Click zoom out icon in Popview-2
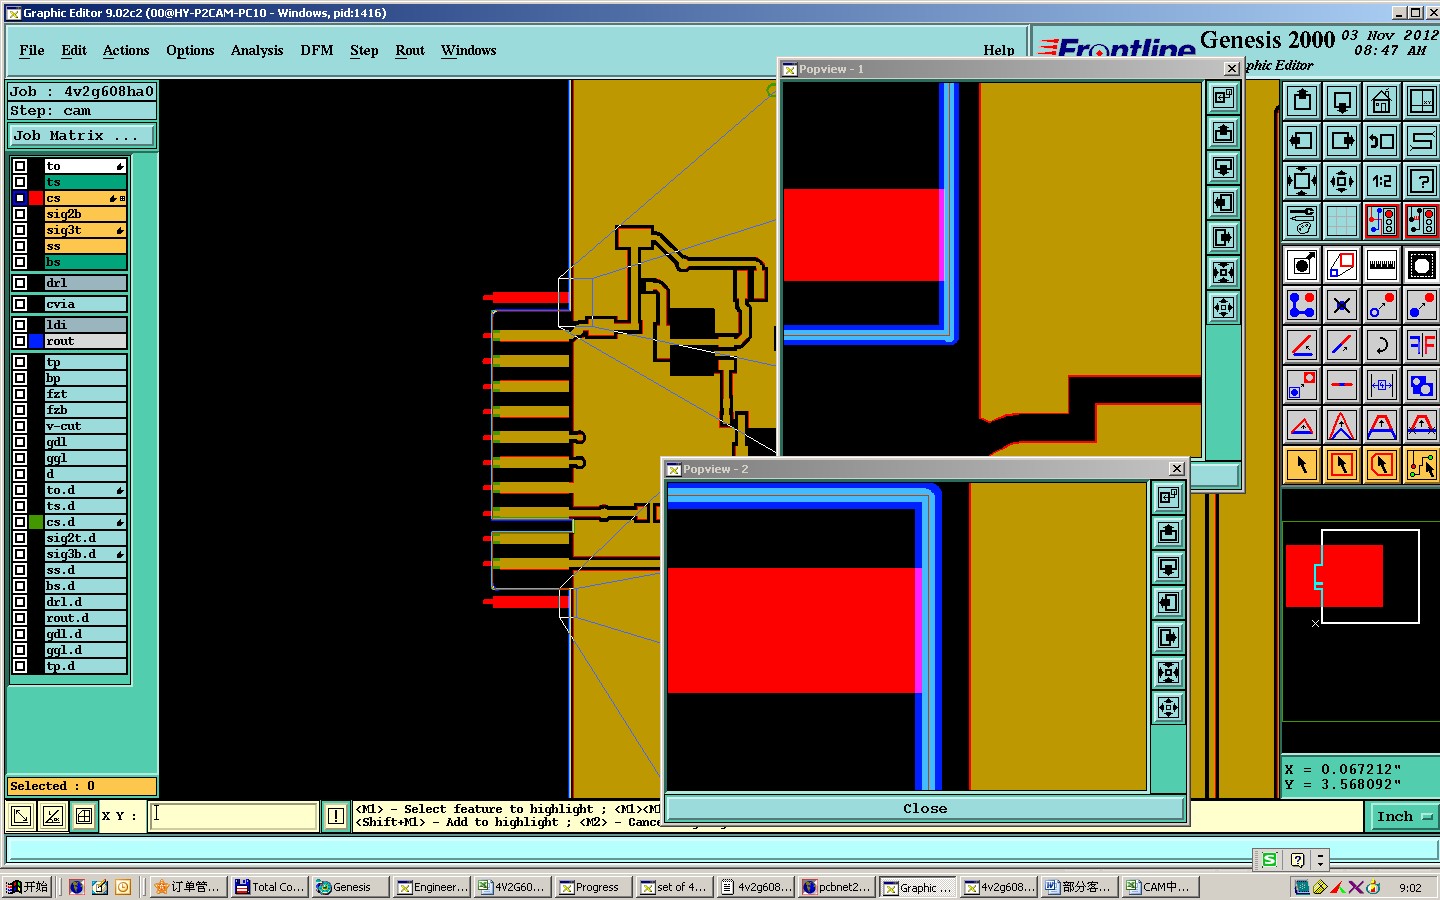The height and width of the screenshot is (900, 1440). click(x=1168, y=707)
